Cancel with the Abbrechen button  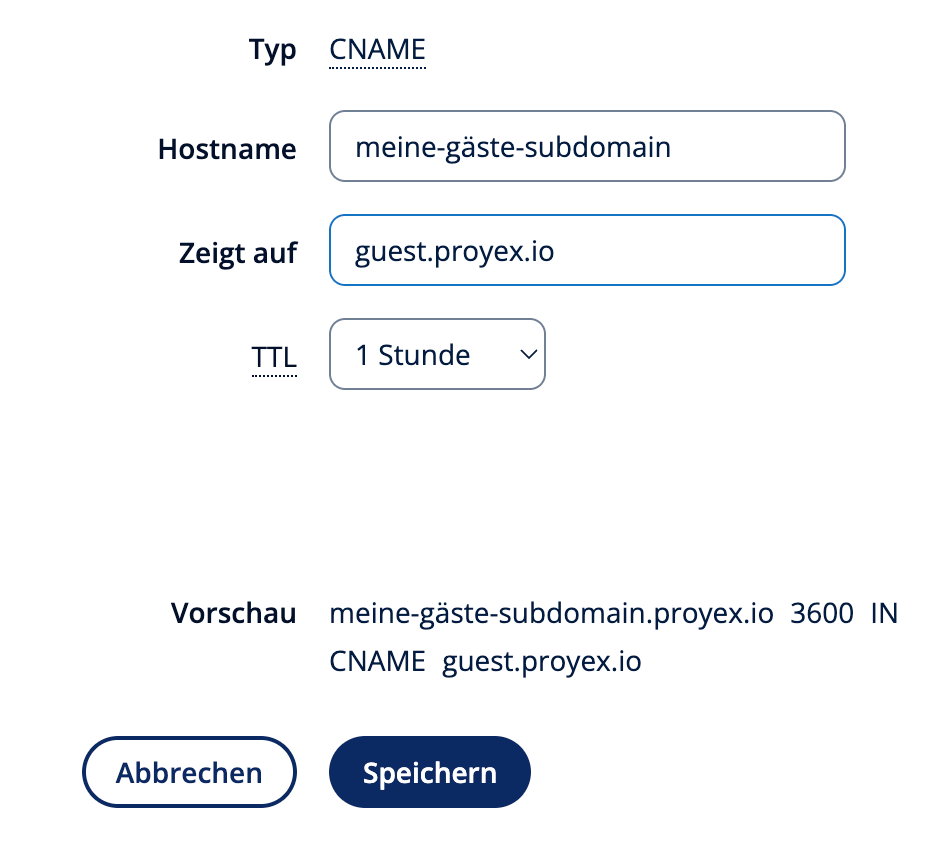click(x=189, y=772)
